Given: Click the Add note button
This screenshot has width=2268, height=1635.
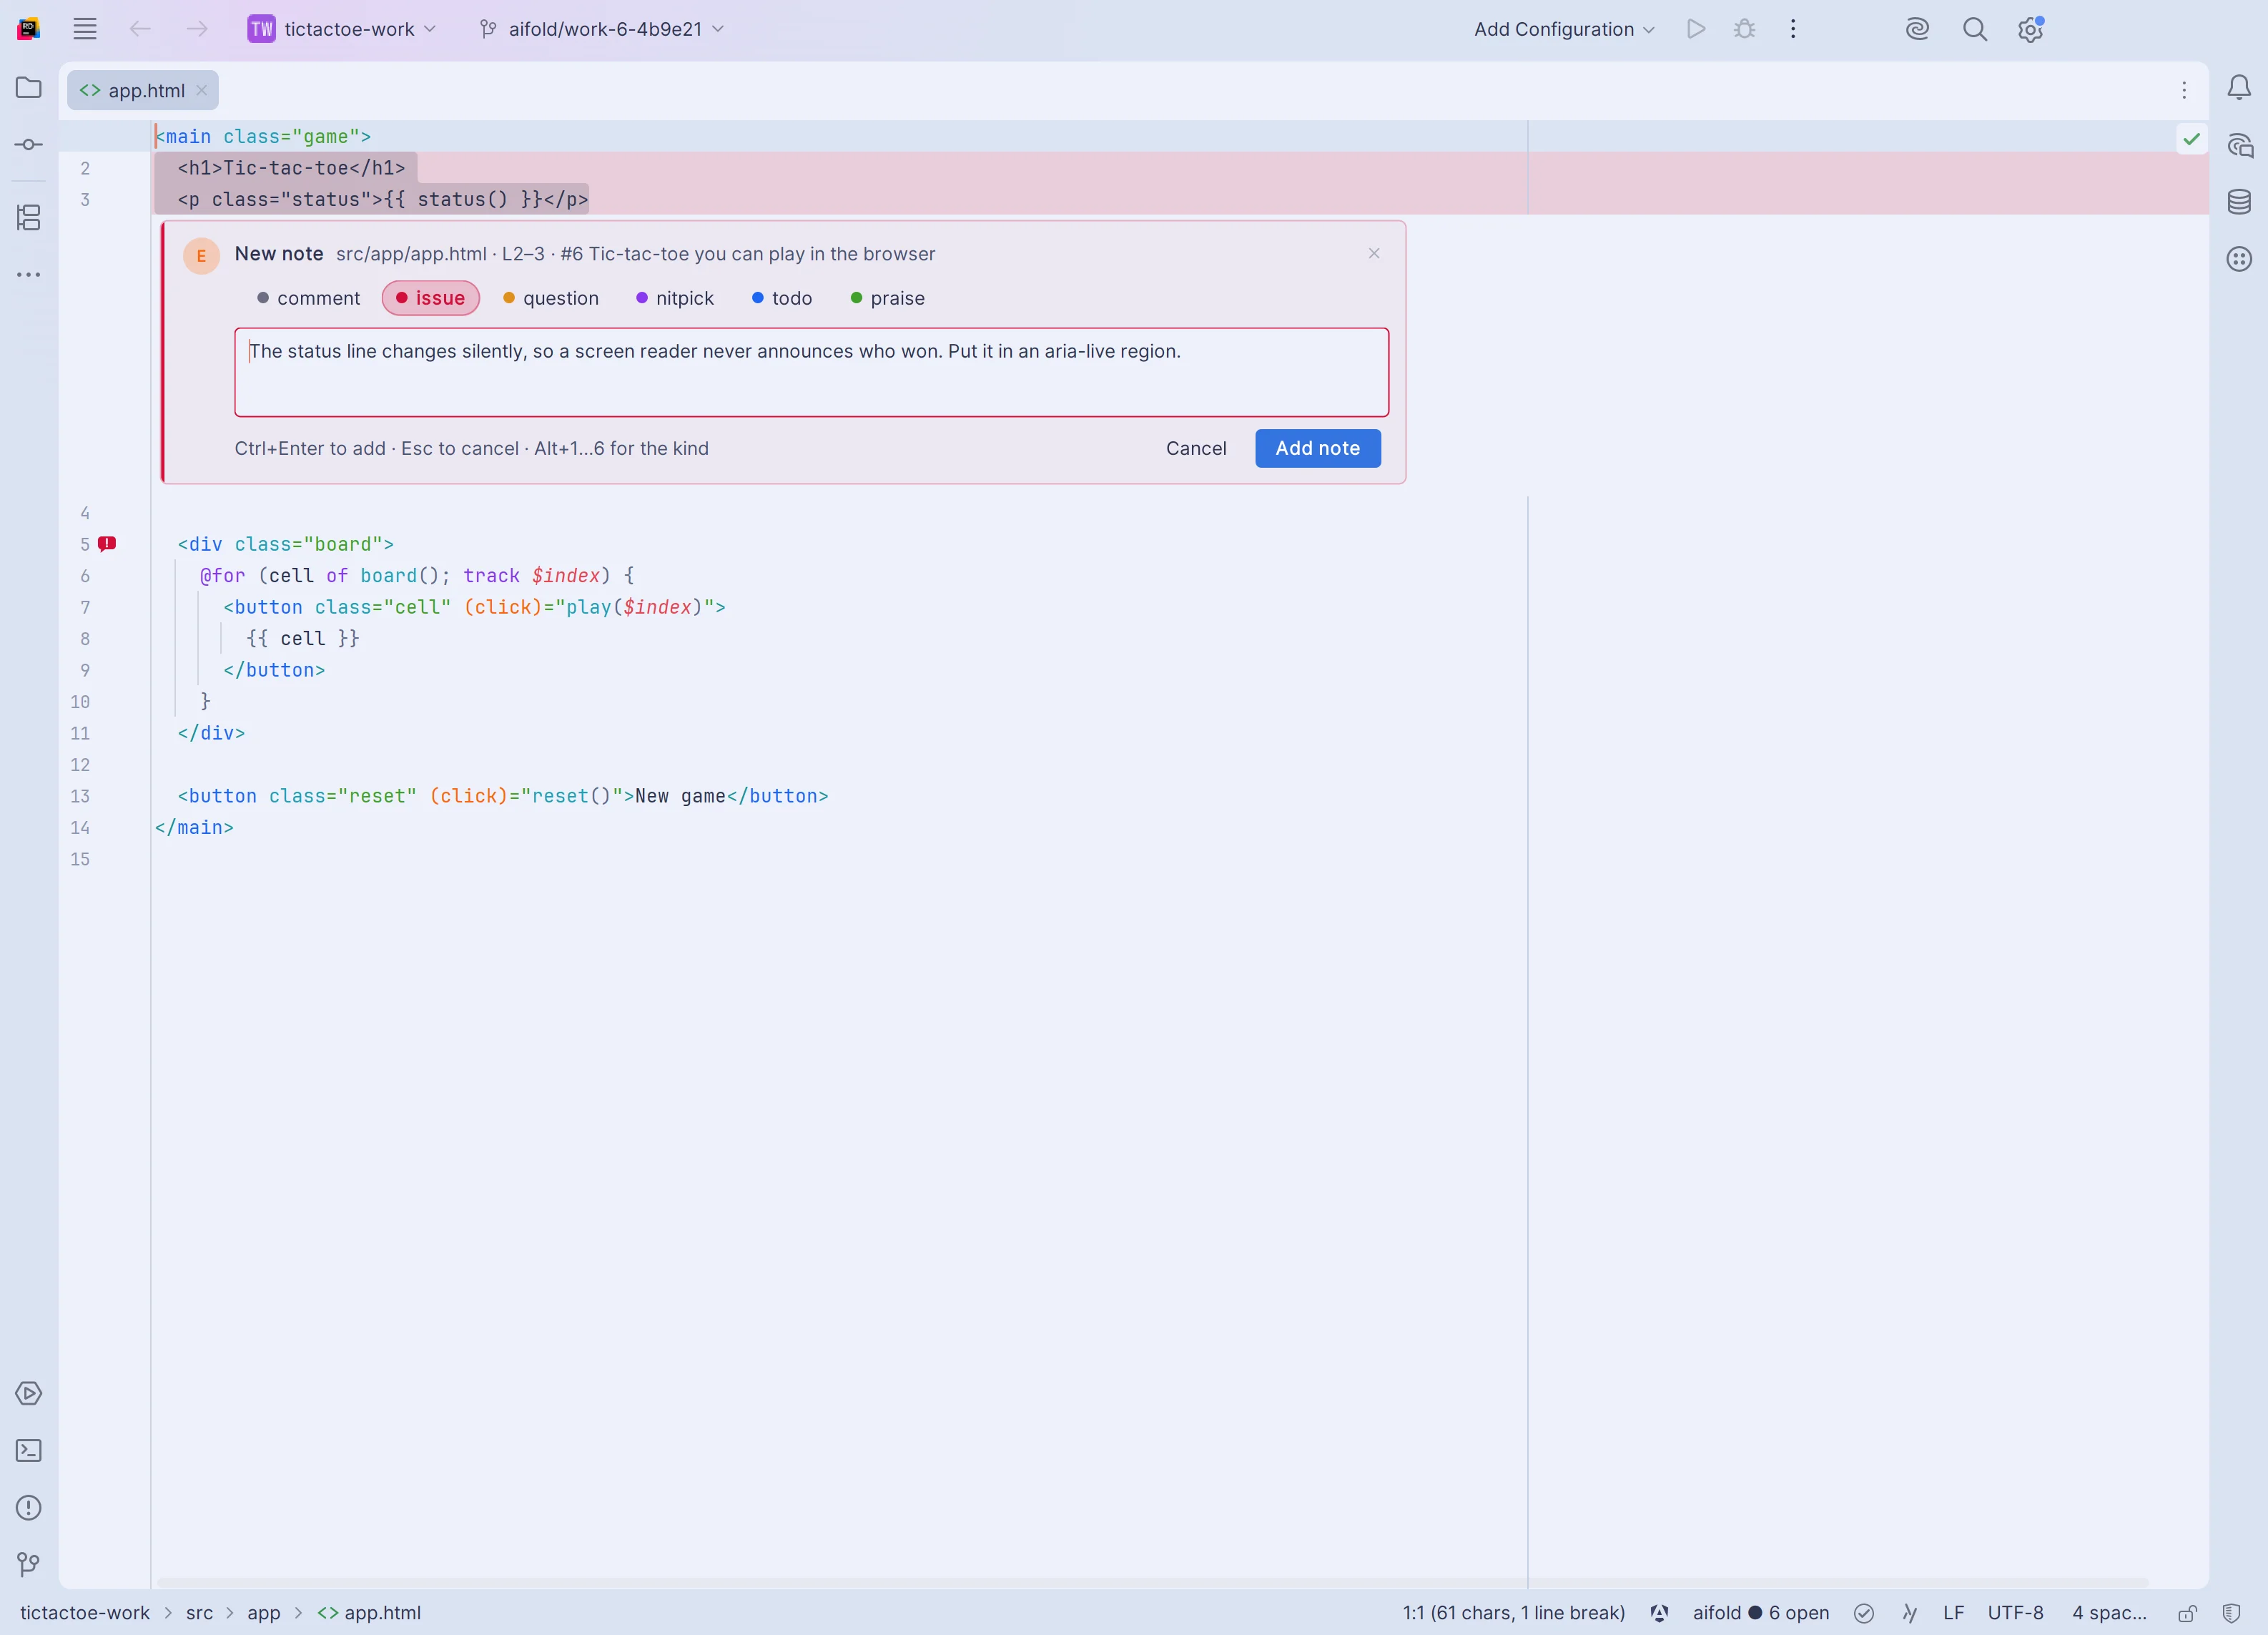Looking at the screenshot, I should tap(1317, 448).
